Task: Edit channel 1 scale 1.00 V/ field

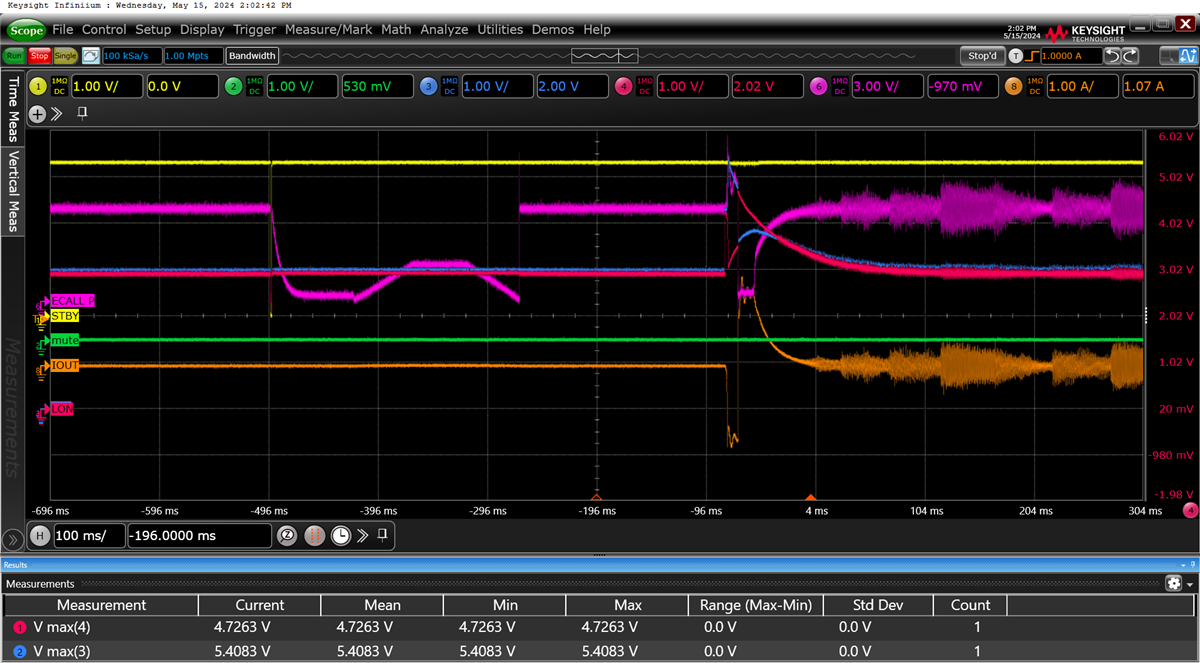Action: (x=105, y=87)
